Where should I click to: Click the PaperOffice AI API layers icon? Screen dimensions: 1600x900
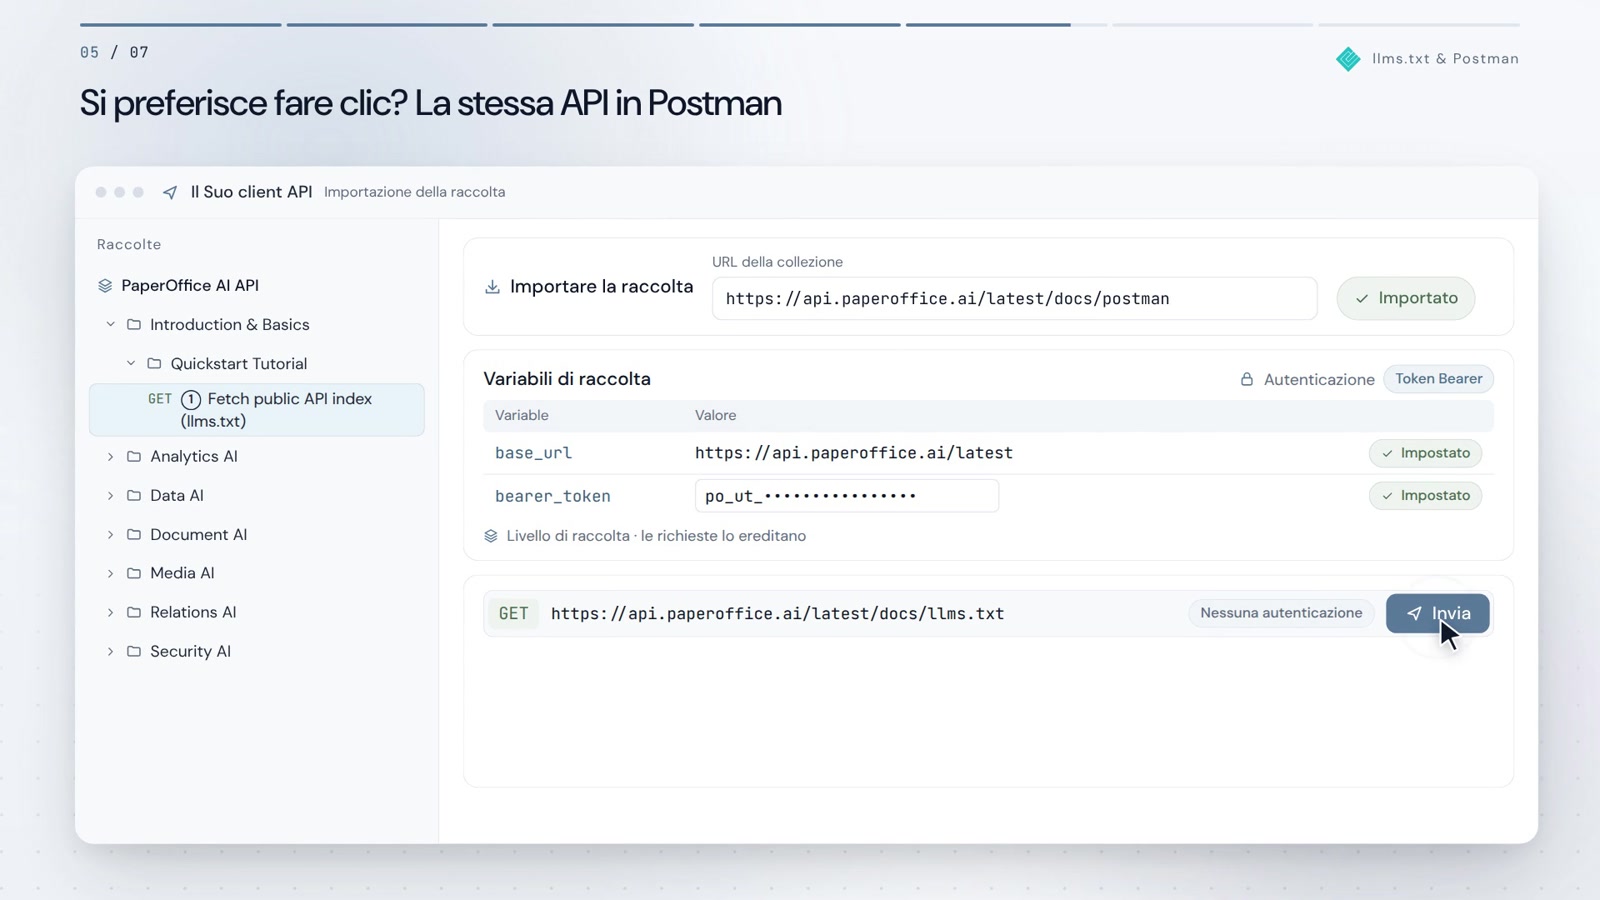coord(105,286)
